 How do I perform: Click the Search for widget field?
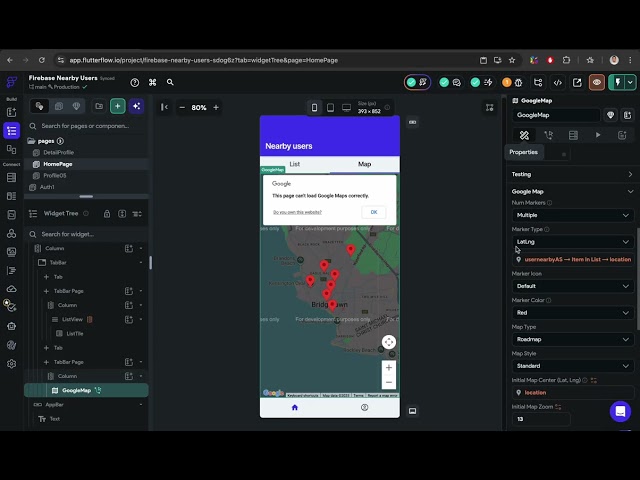tap(86, 234)
